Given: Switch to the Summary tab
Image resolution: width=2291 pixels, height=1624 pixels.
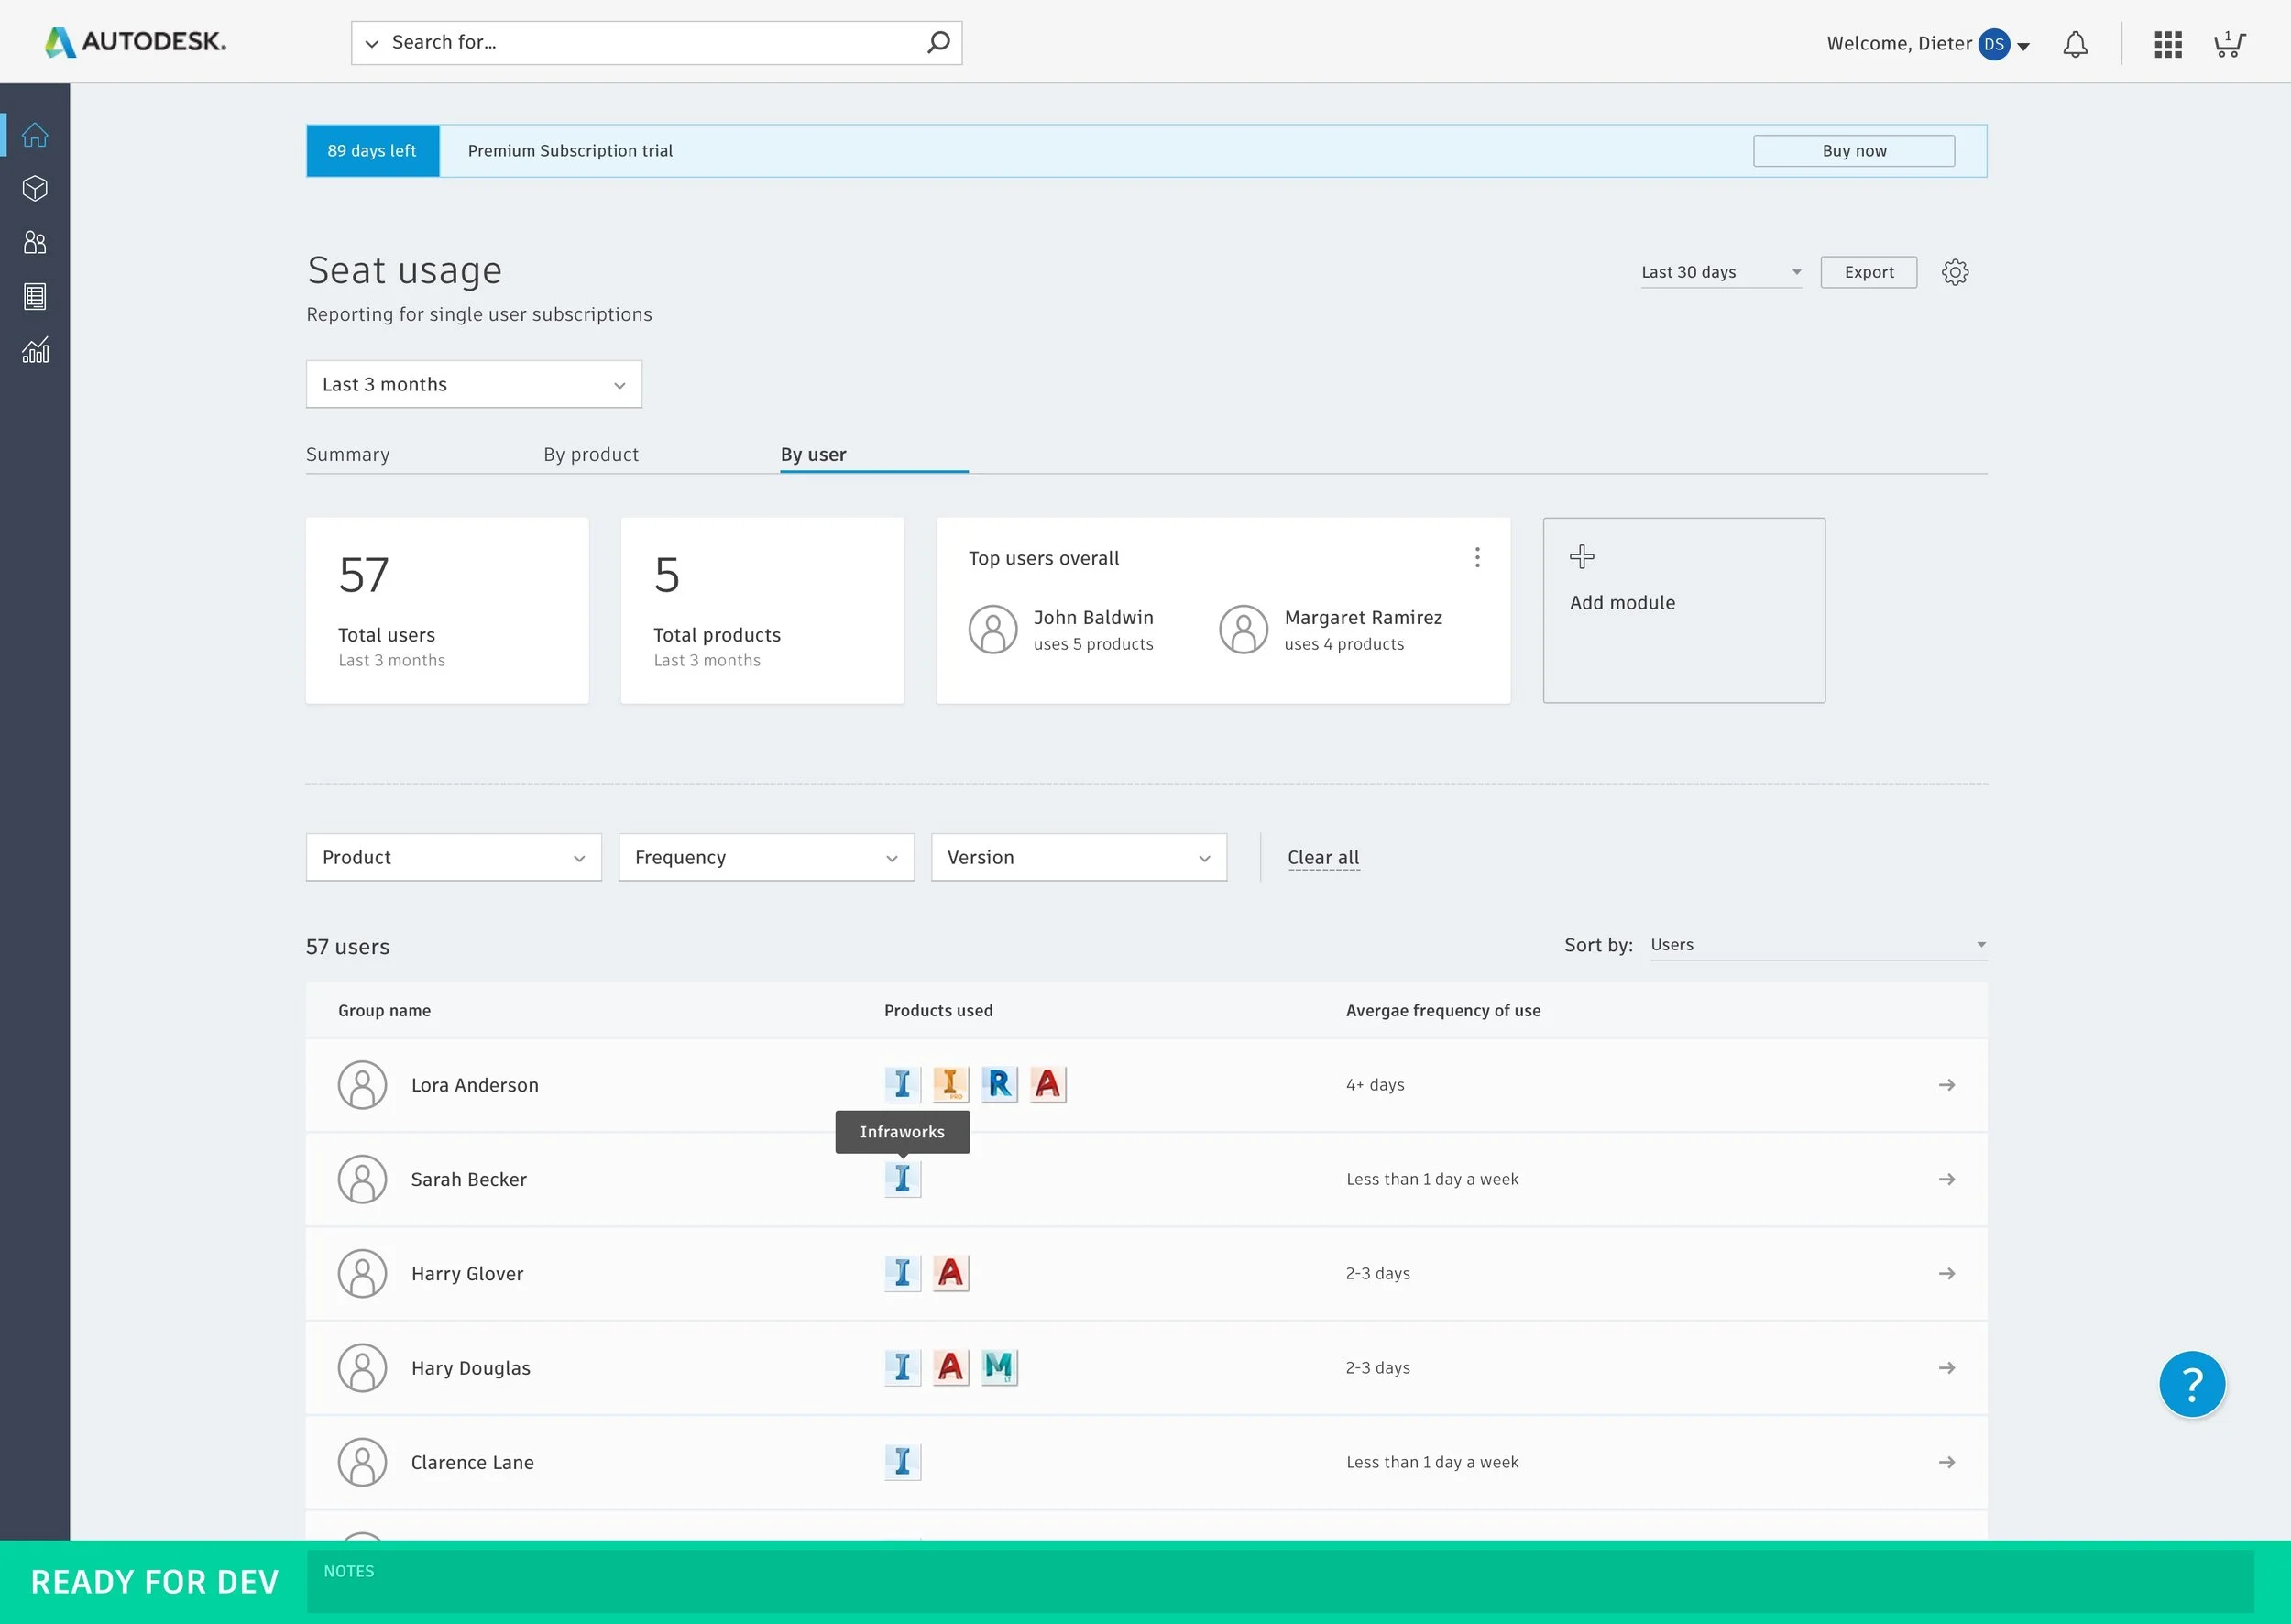Looking at the screenshot, I should point(347,454).
